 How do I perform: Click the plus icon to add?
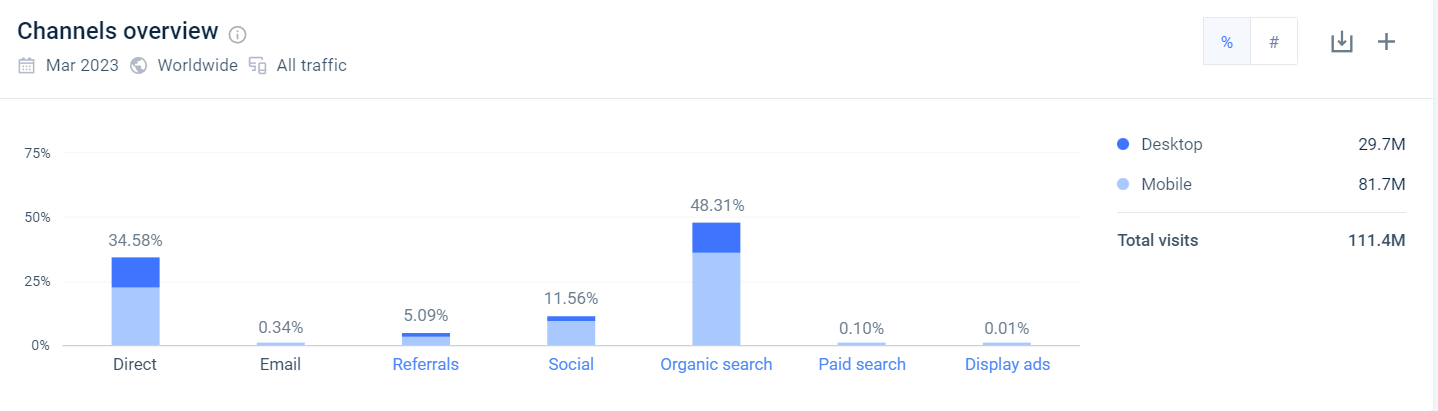tap(1386, 42)
